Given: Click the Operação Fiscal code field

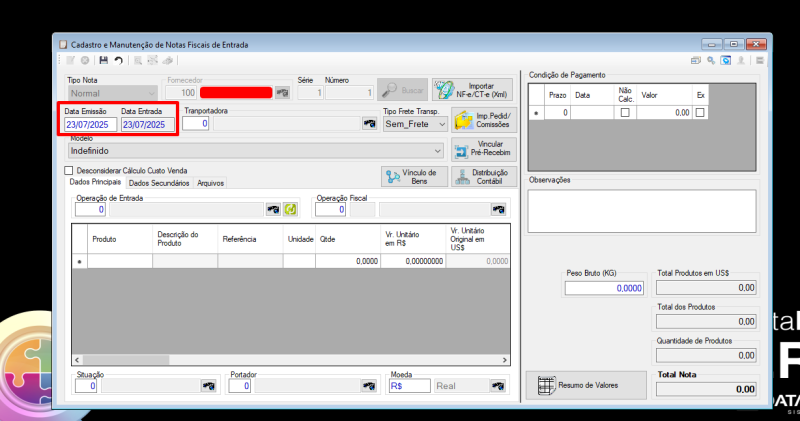Looking at the screenshot, I should (331, 209).
